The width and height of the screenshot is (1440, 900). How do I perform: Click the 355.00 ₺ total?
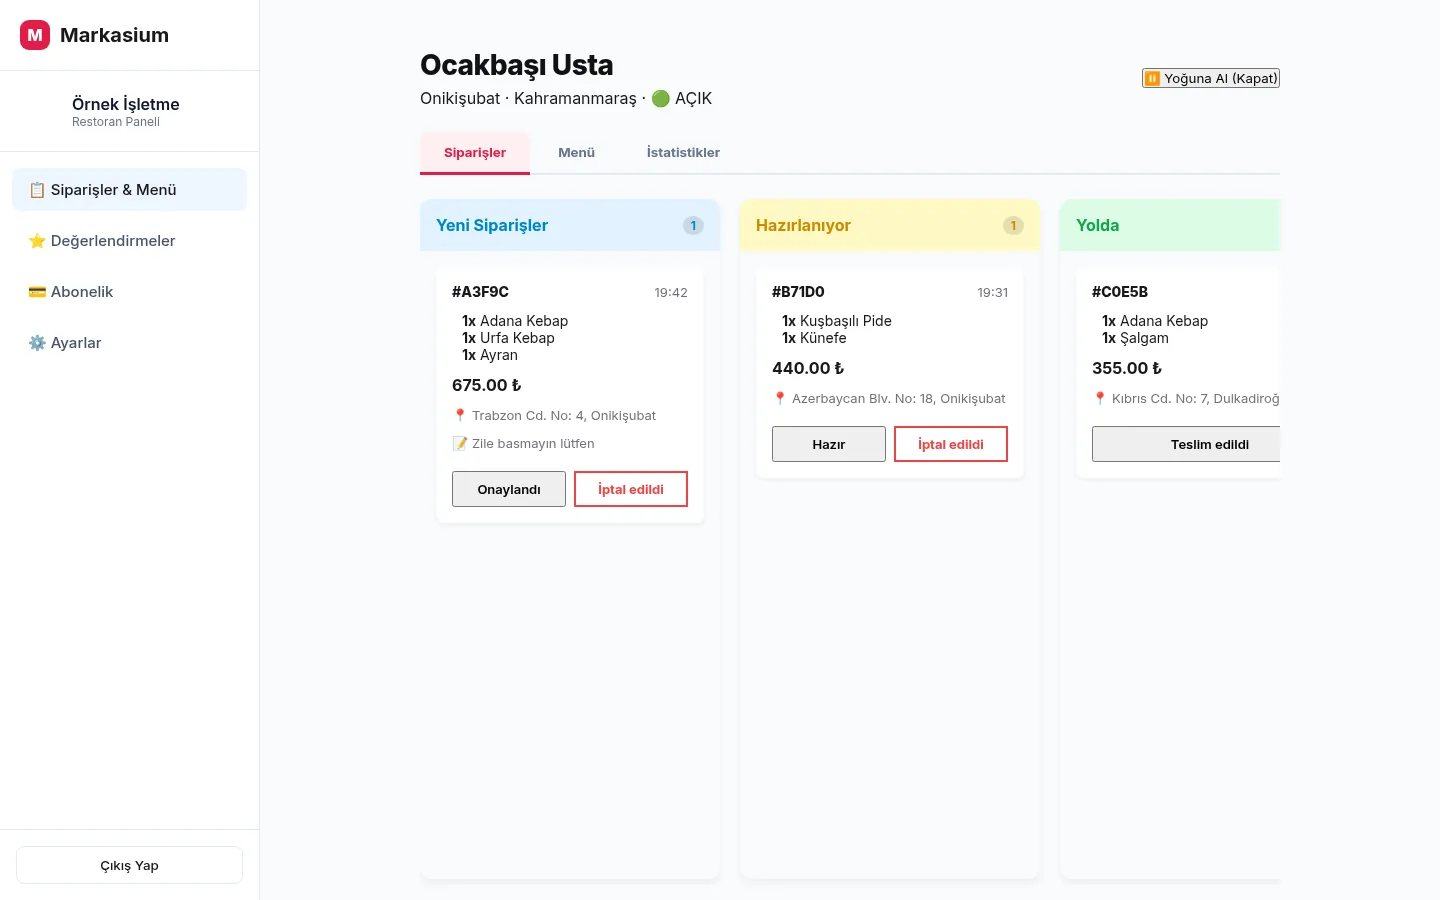1127,368
